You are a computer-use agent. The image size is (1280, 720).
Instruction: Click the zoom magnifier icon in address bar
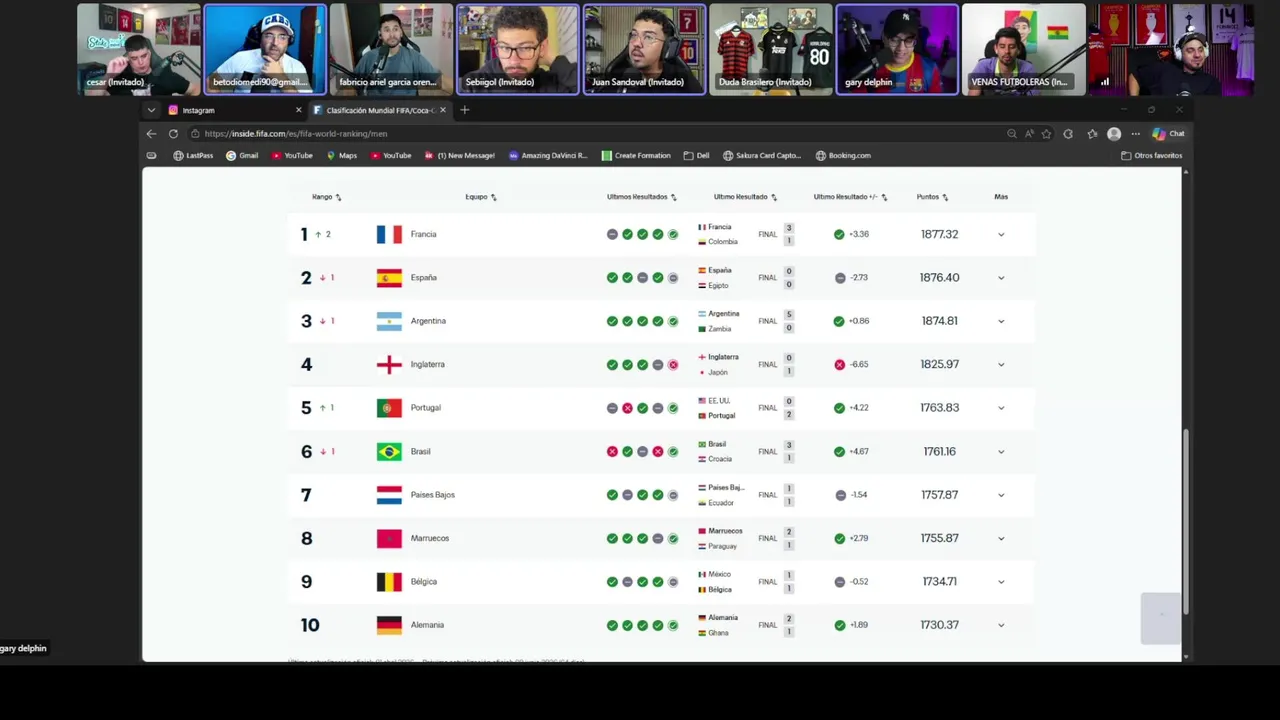click(x=1012, y=134)
